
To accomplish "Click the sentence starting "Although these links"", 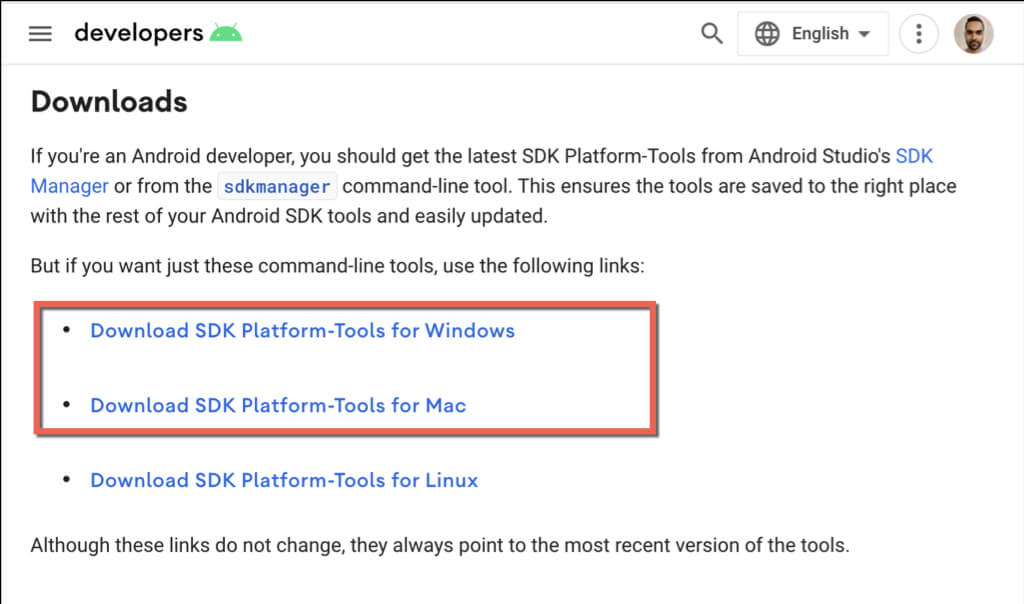I will [440, 546].
